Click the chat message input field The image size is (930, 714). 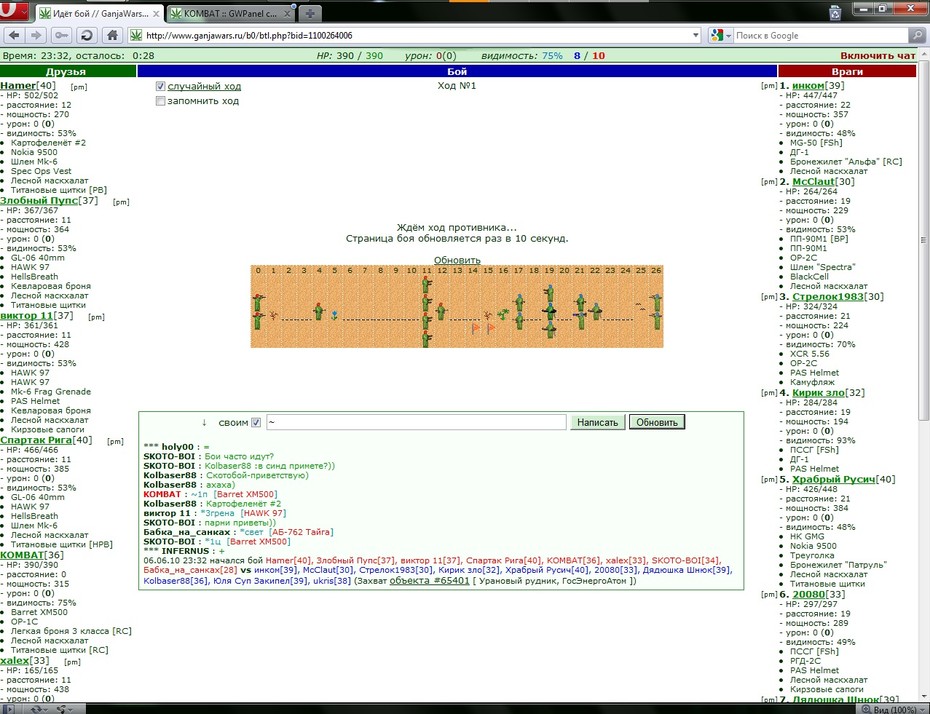(416, 422)
